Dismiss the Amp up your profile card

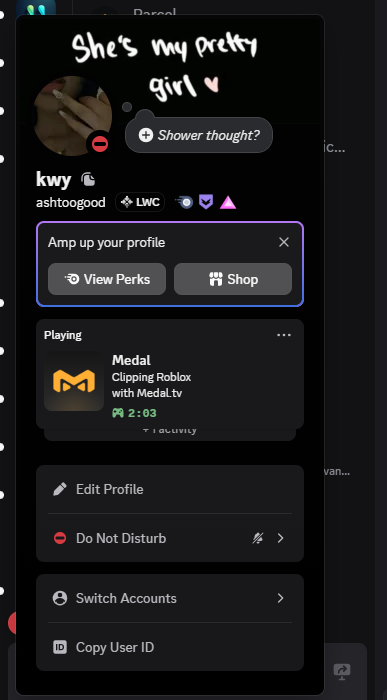pos(284,242)
